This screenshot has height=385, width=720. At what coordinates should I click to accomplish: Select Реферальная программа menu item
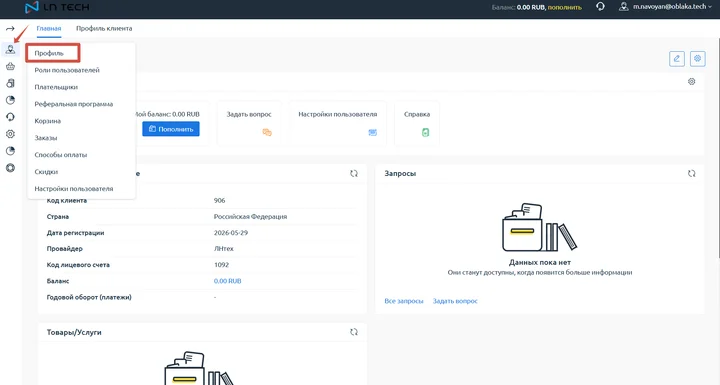tap(73, 104)
